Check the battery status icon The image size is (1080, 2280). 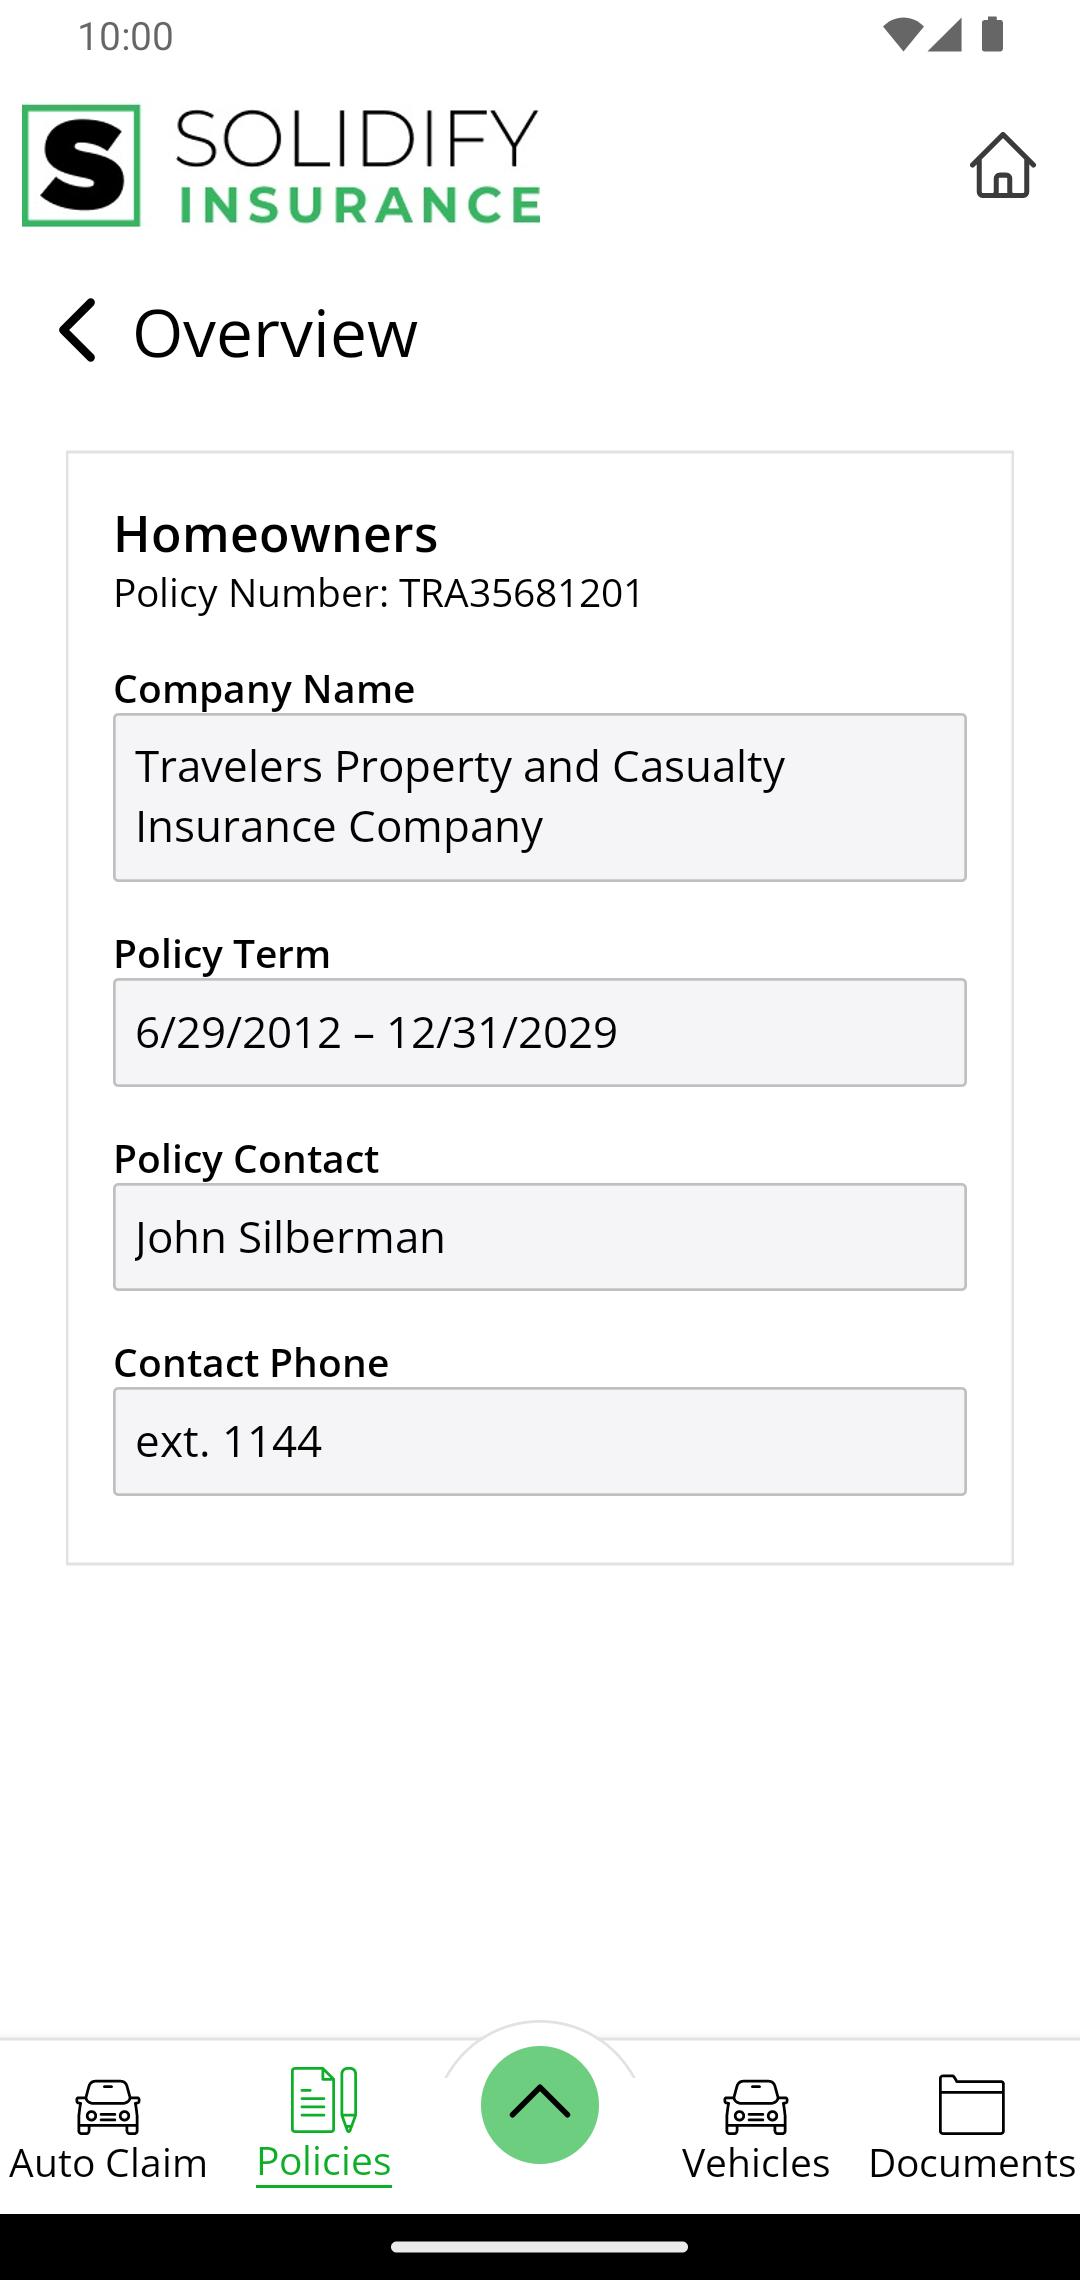(x=992, y=35)
